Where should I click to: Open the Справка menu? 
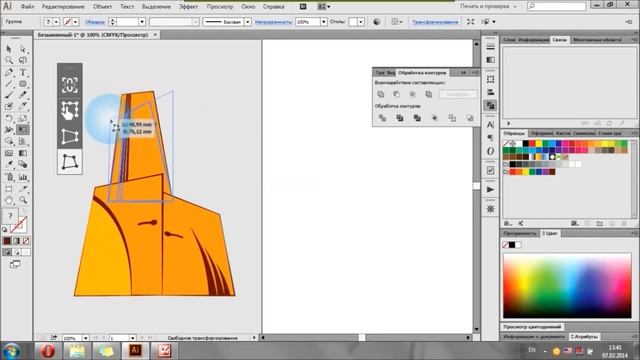(x=273, y=7)
